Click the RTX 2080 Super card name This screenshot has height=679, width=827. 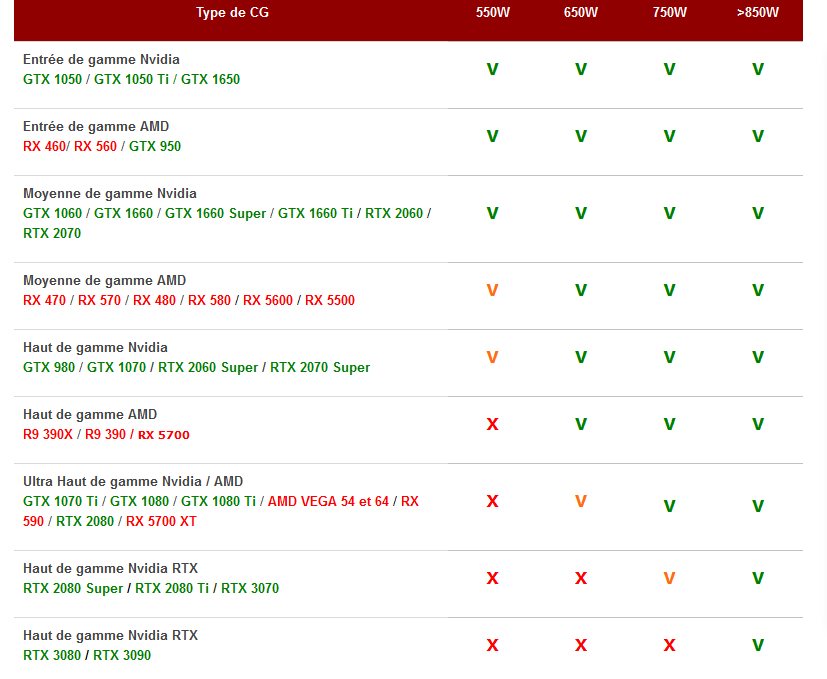pos(73,589)
